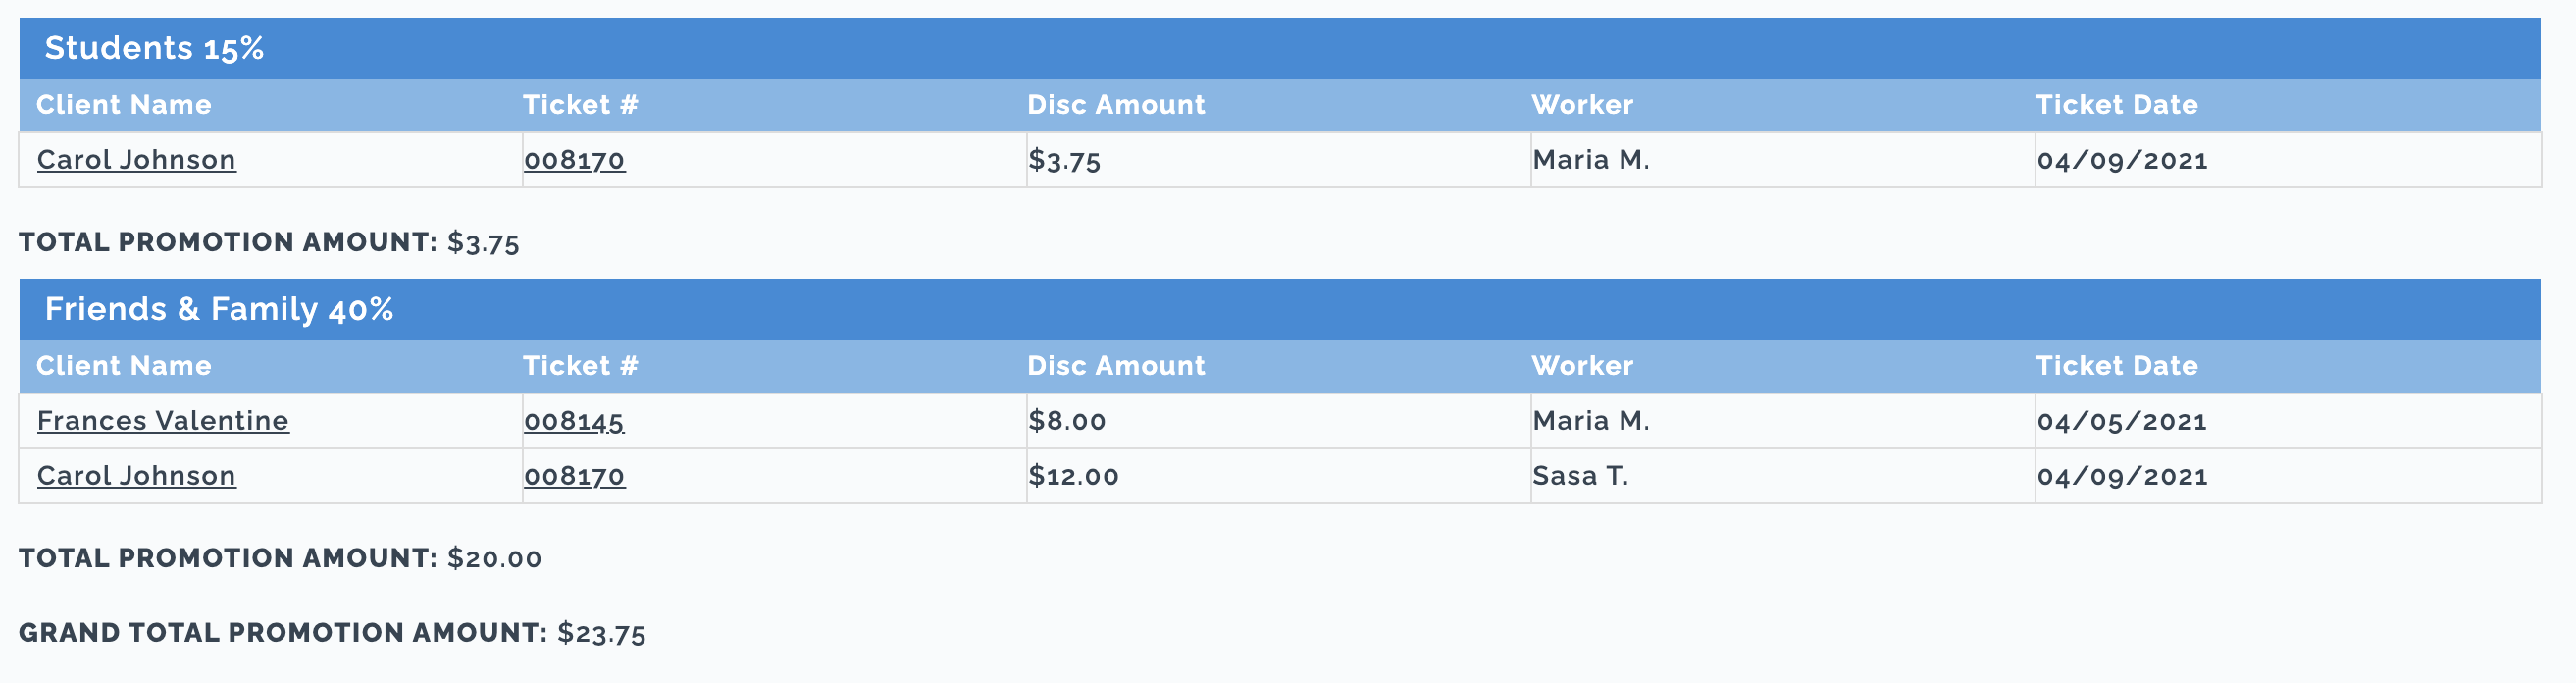This screenshot has width=2576, height=683.
Task: Click Ticket Date header in Friends & Family table
Action: (2117, 366)
